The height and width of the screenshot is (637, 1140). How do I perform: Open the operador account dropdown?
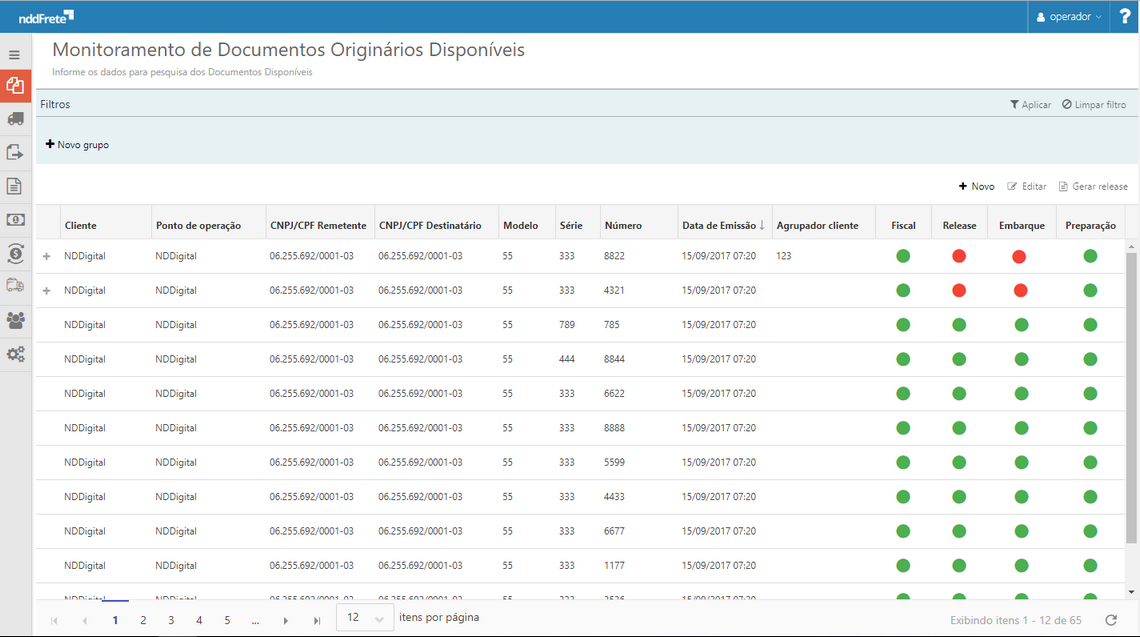1068,16
